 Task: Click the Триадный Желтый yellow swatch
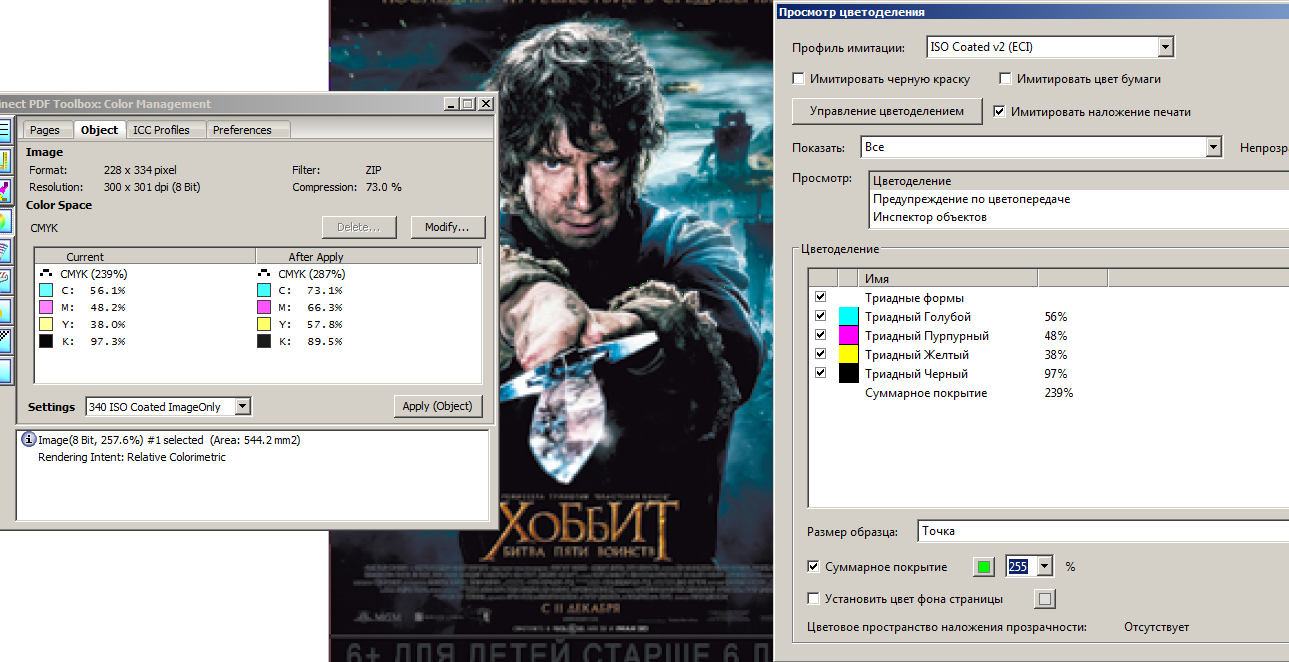coord(848,355)
